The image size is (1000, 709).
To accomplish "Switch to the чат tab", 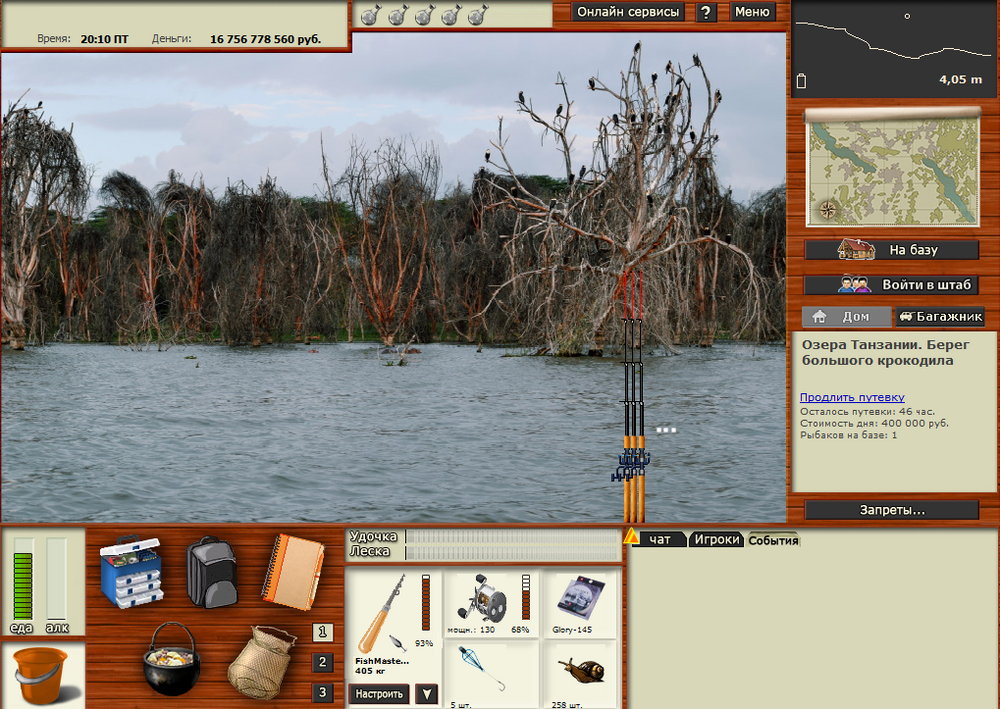I will (x=660, y=540).
